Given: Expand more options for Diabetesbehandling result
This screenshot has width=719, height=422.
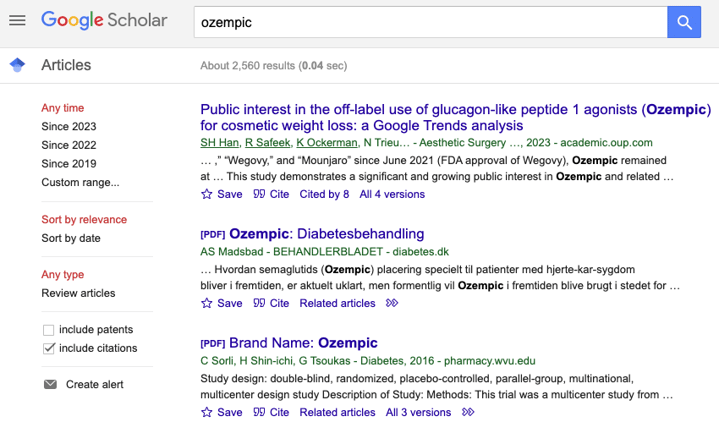Looking at the screenshot, I should point(392,303).
